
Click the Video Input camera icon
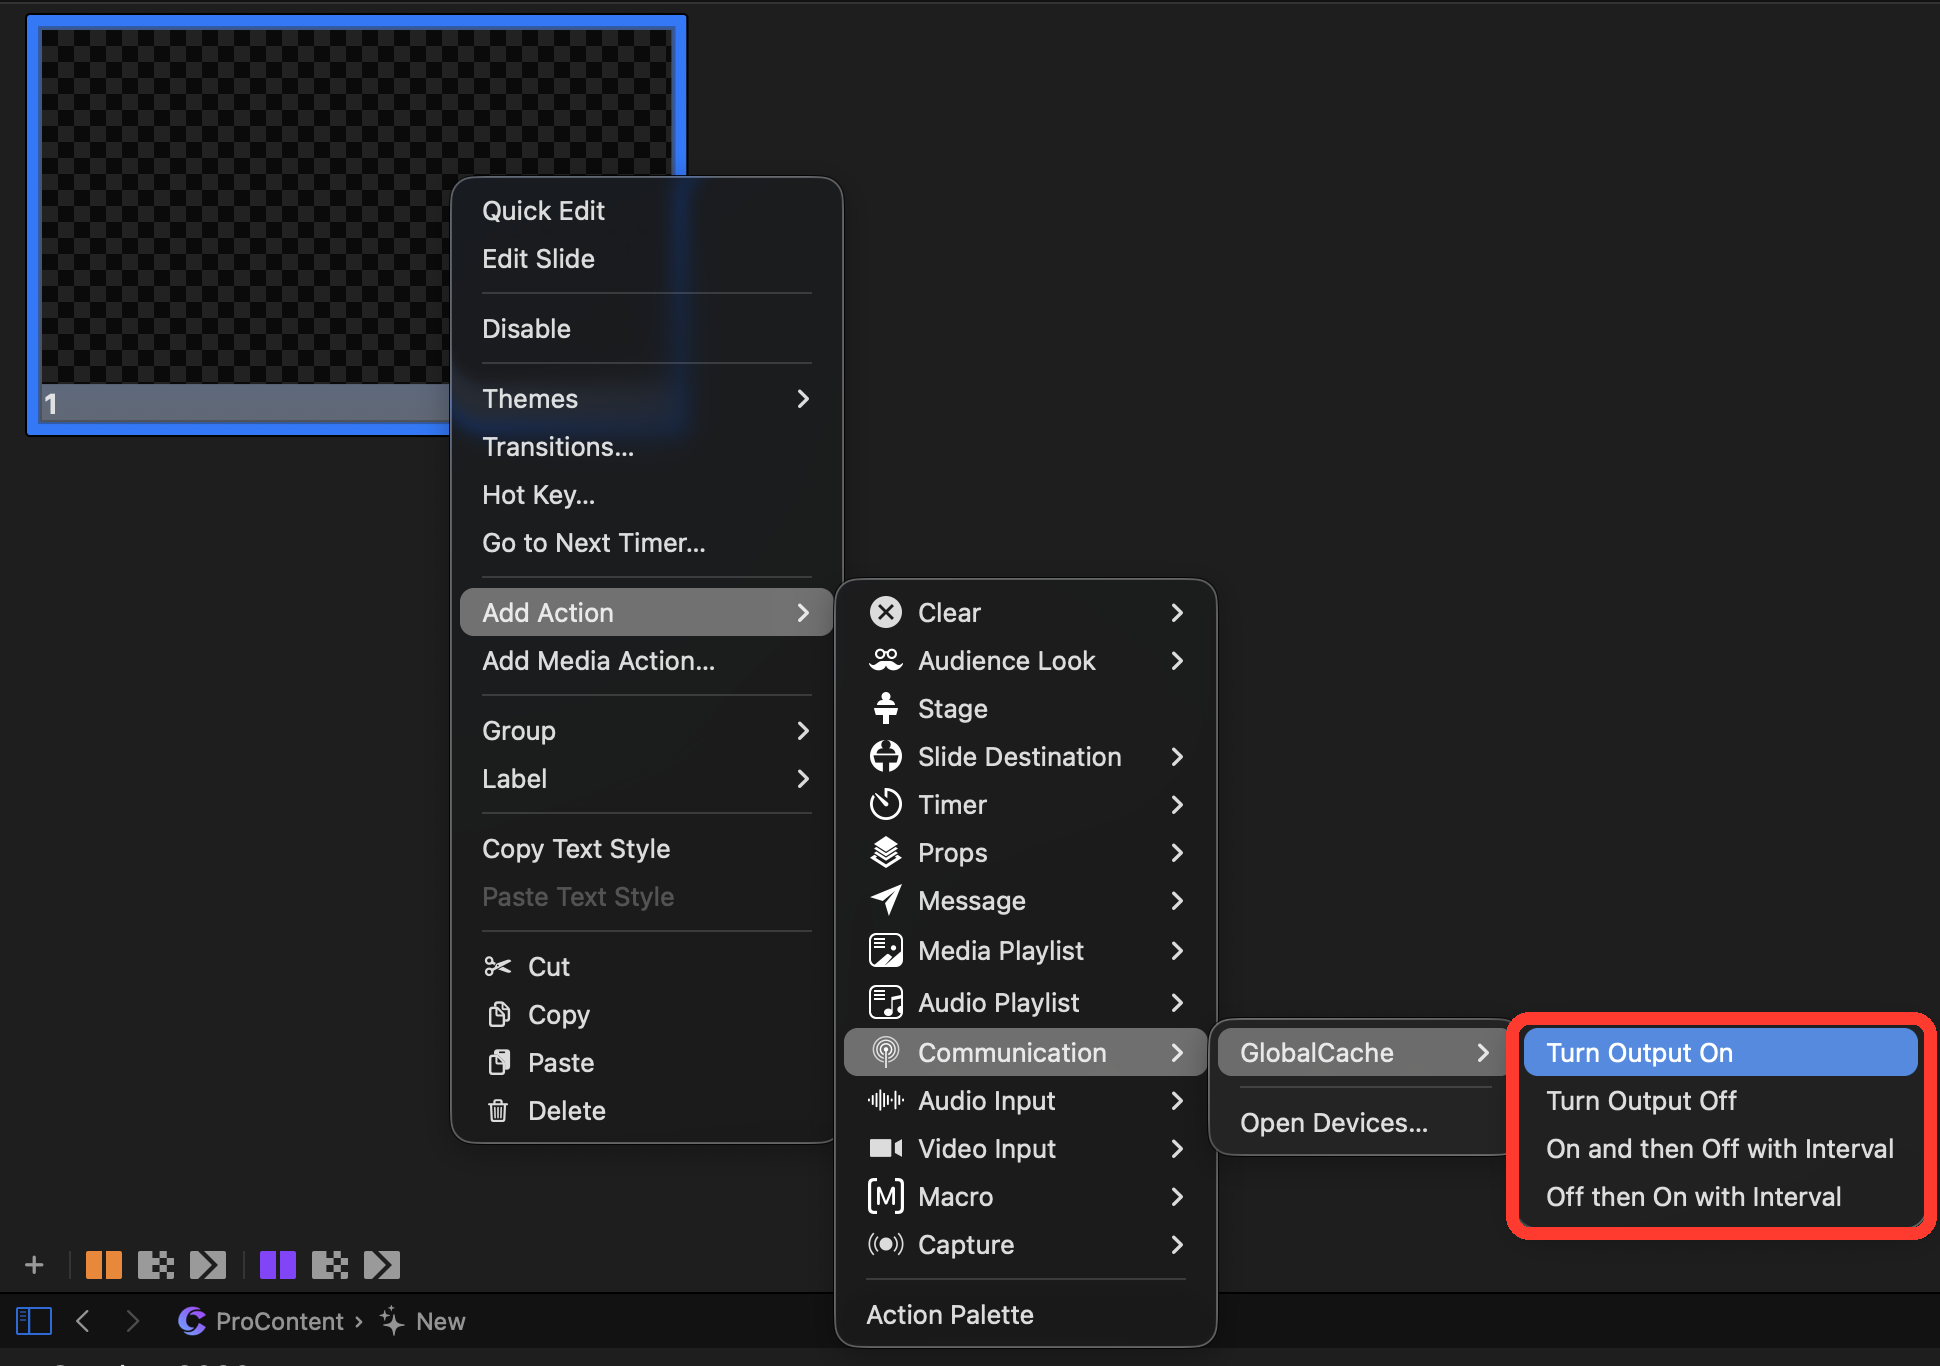click(x=885, y=1148)
